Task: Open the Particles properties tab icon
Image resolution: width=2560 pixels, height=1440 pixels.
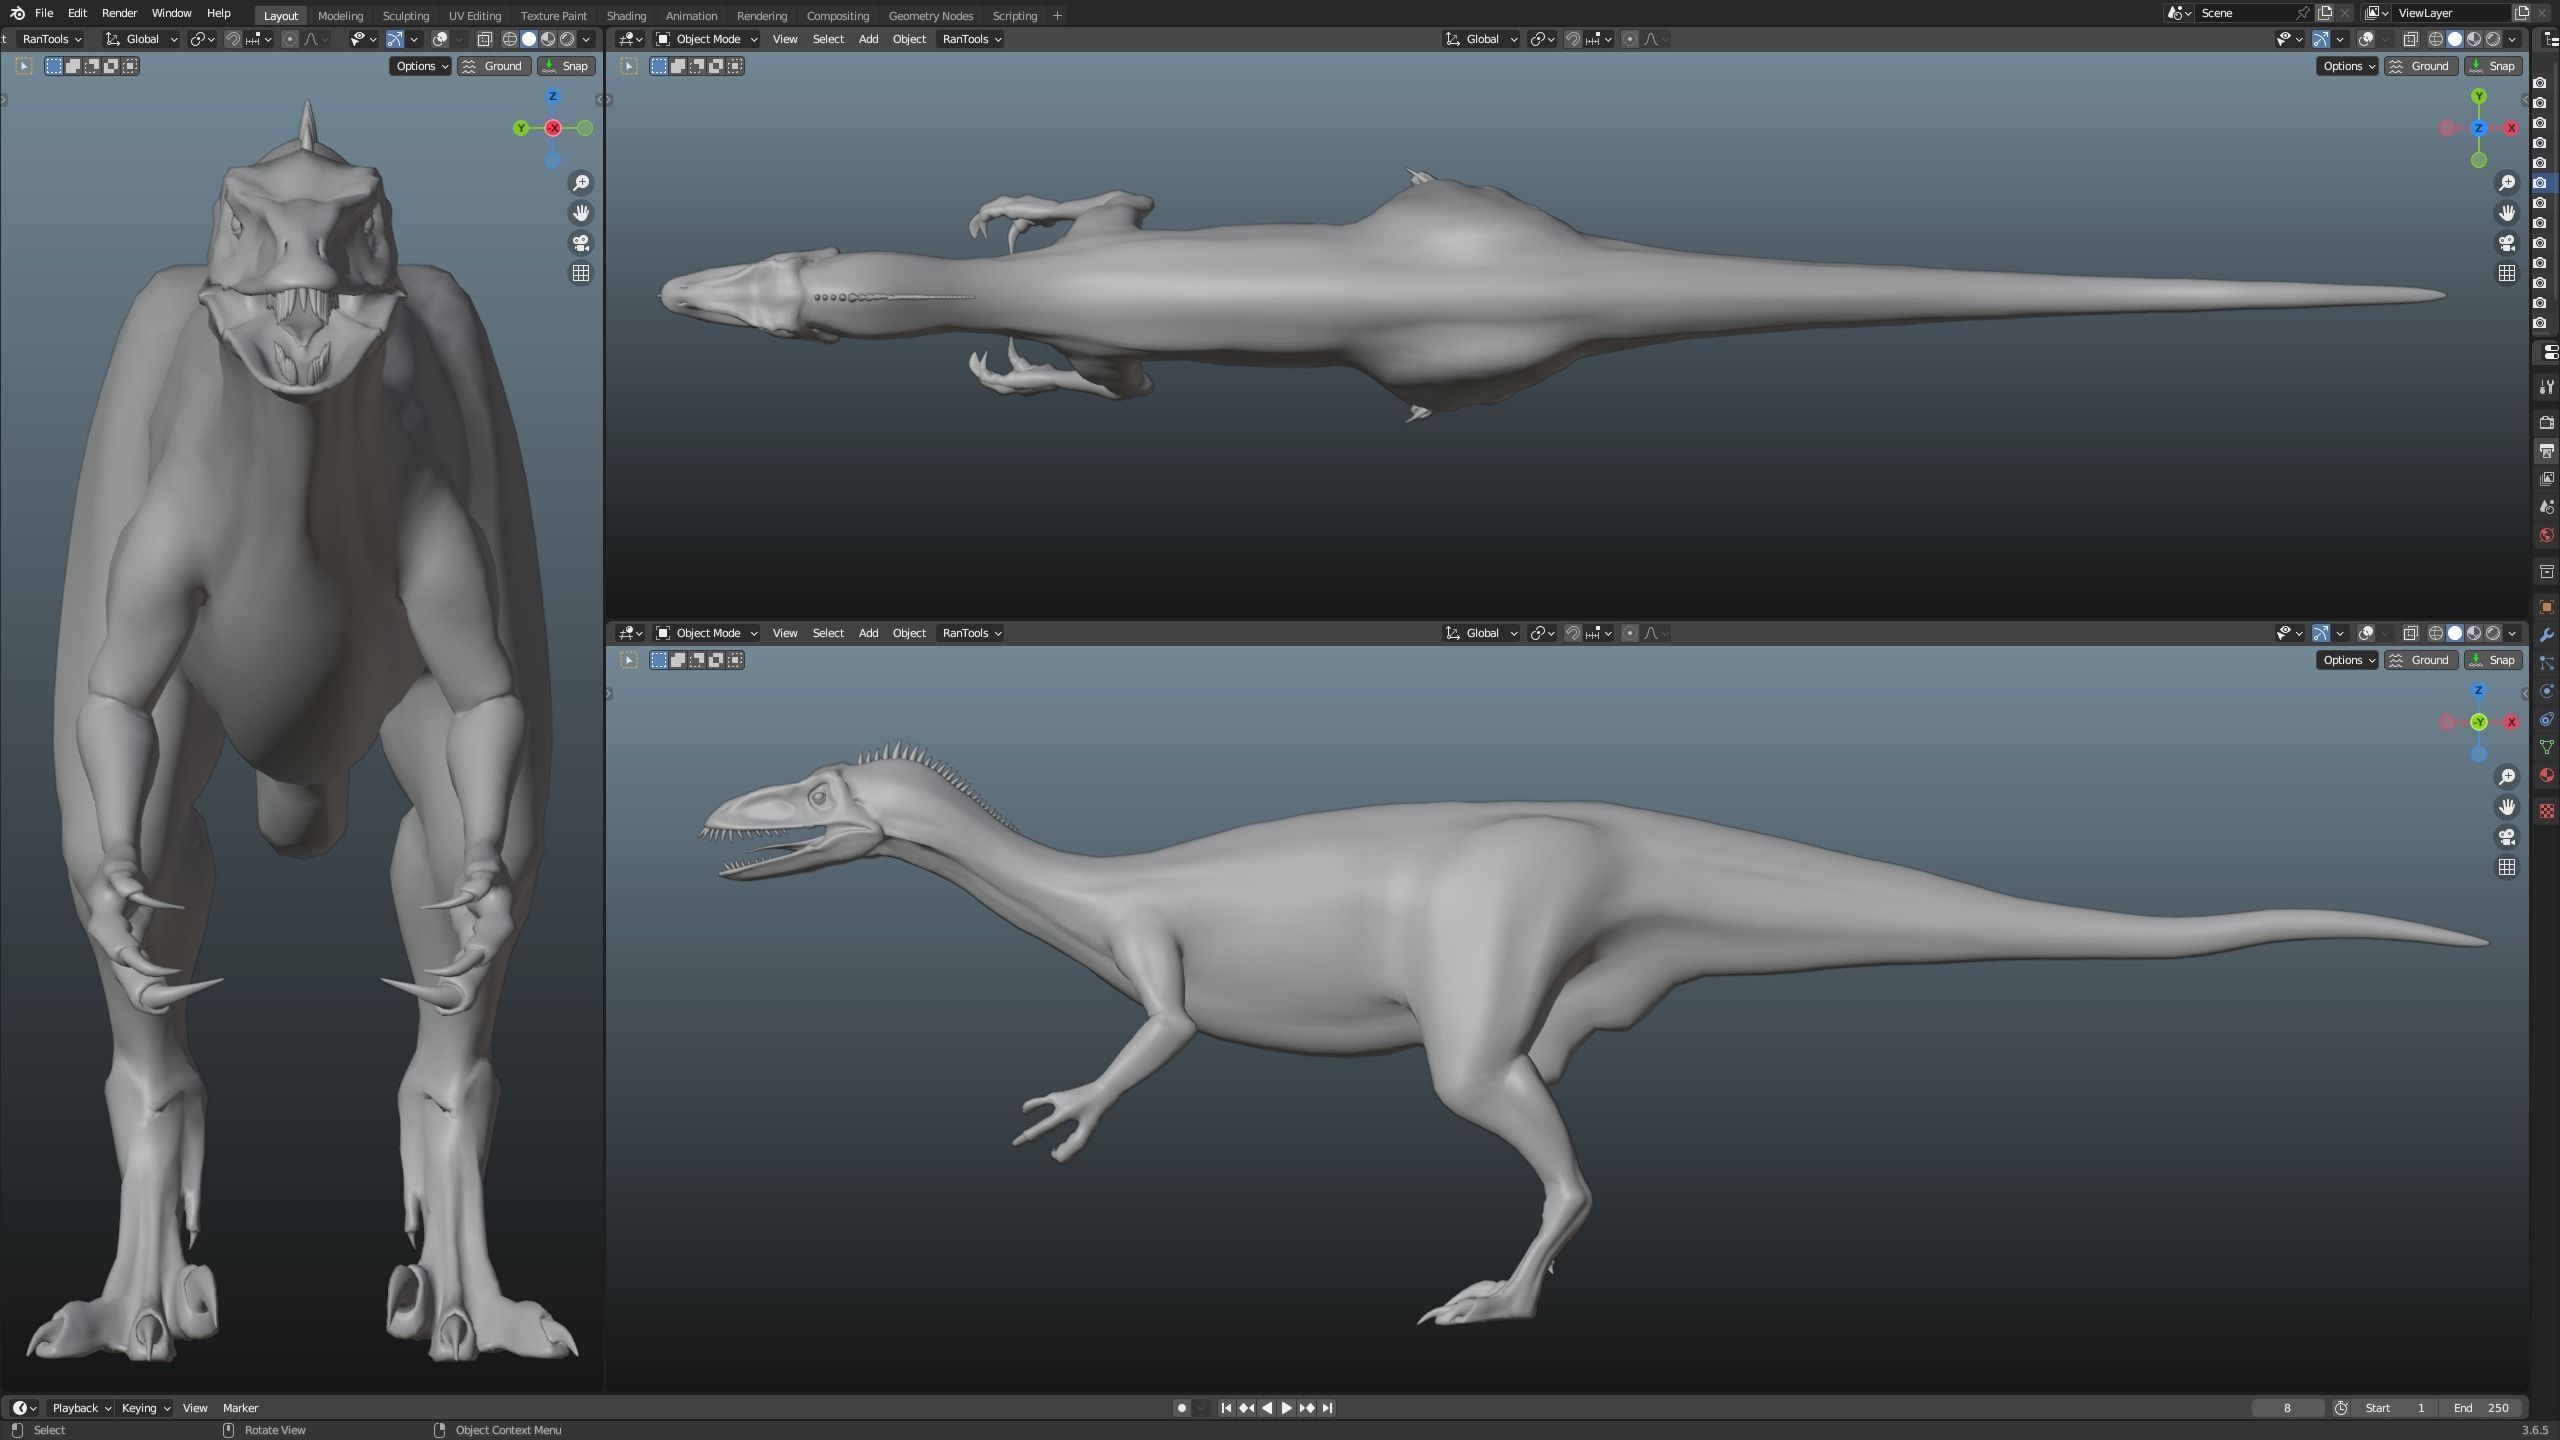Action: pyautogui.click(x=2547, y=663)
